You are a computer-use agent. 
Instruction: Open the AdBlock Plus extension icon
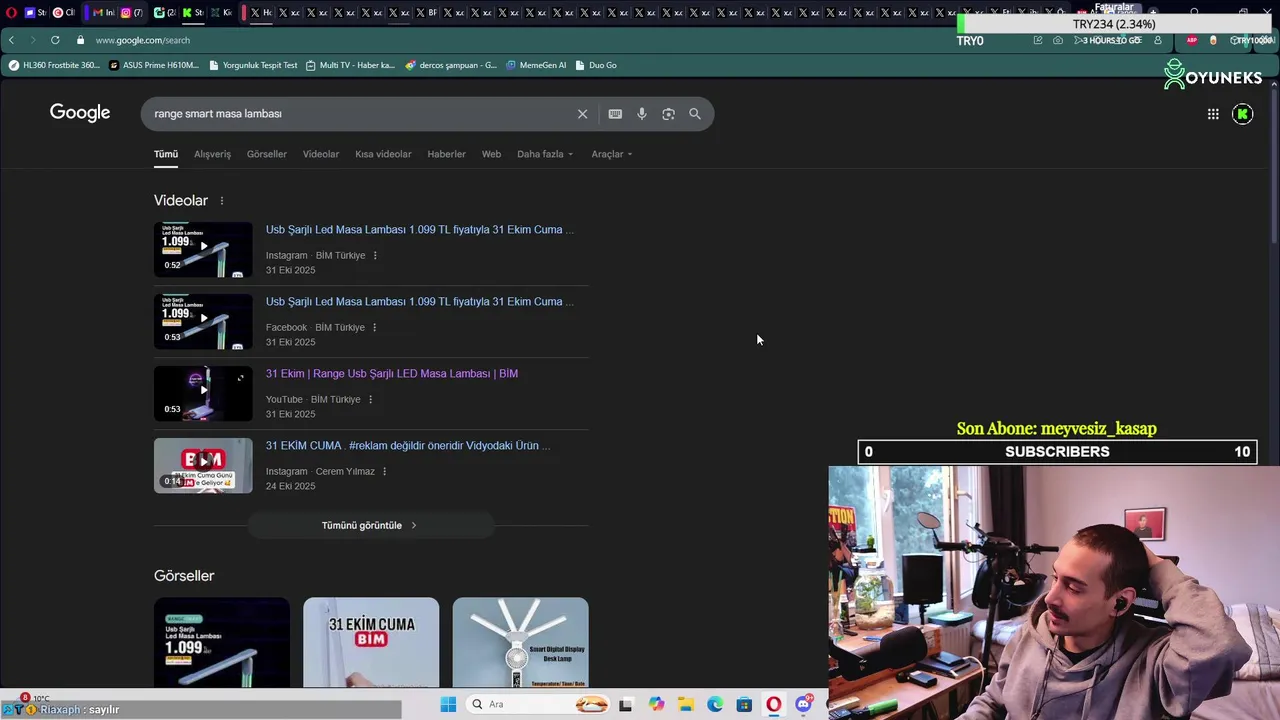click(x=1191, y=40)
